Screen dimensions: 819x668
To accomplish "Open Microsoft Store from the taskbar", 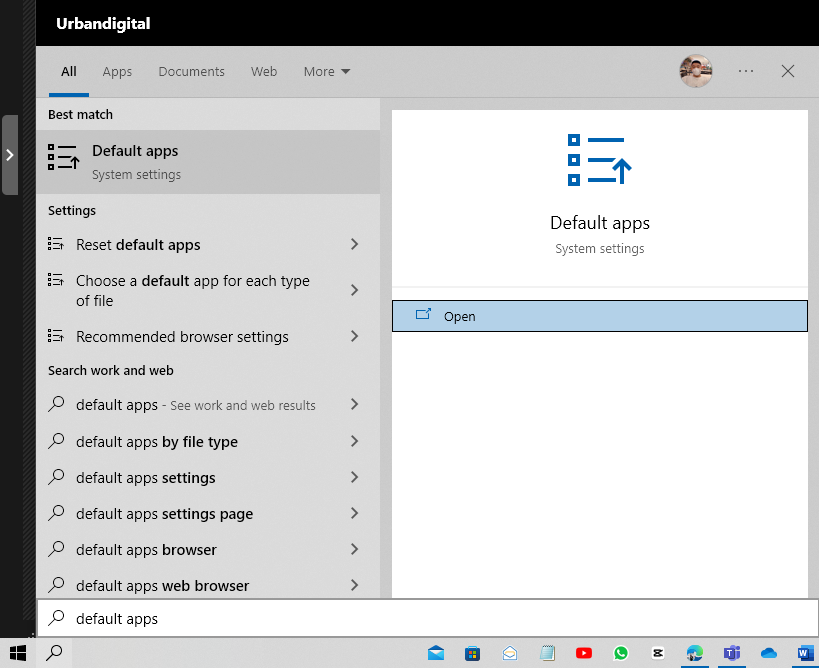I will 472,653.
